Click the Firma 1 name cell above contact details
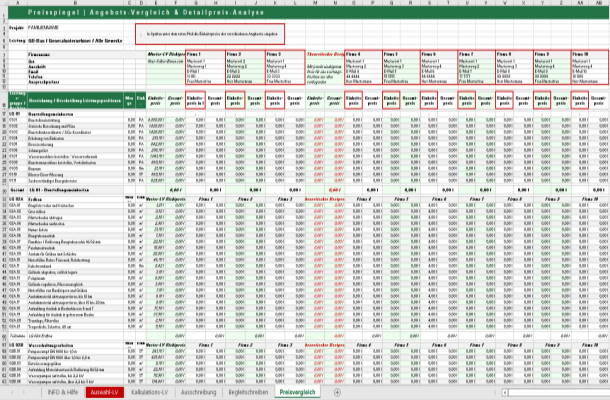This screenshot has width=610, height=400. coord(205,54)
